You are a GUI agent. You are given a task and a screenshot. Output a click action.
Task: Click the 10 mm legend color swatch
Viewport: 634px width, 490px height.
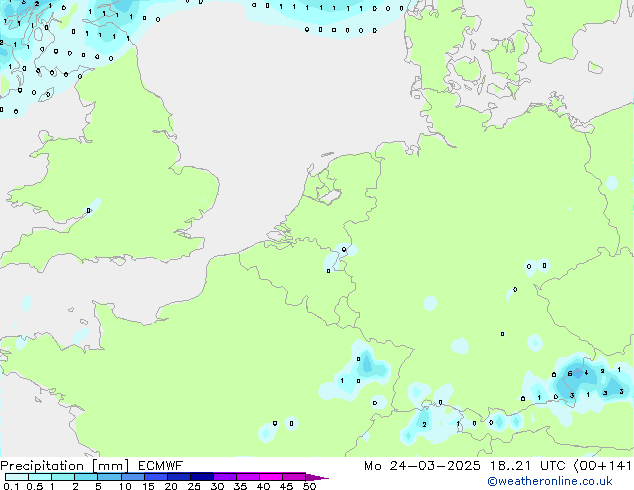tap(132, 477)
